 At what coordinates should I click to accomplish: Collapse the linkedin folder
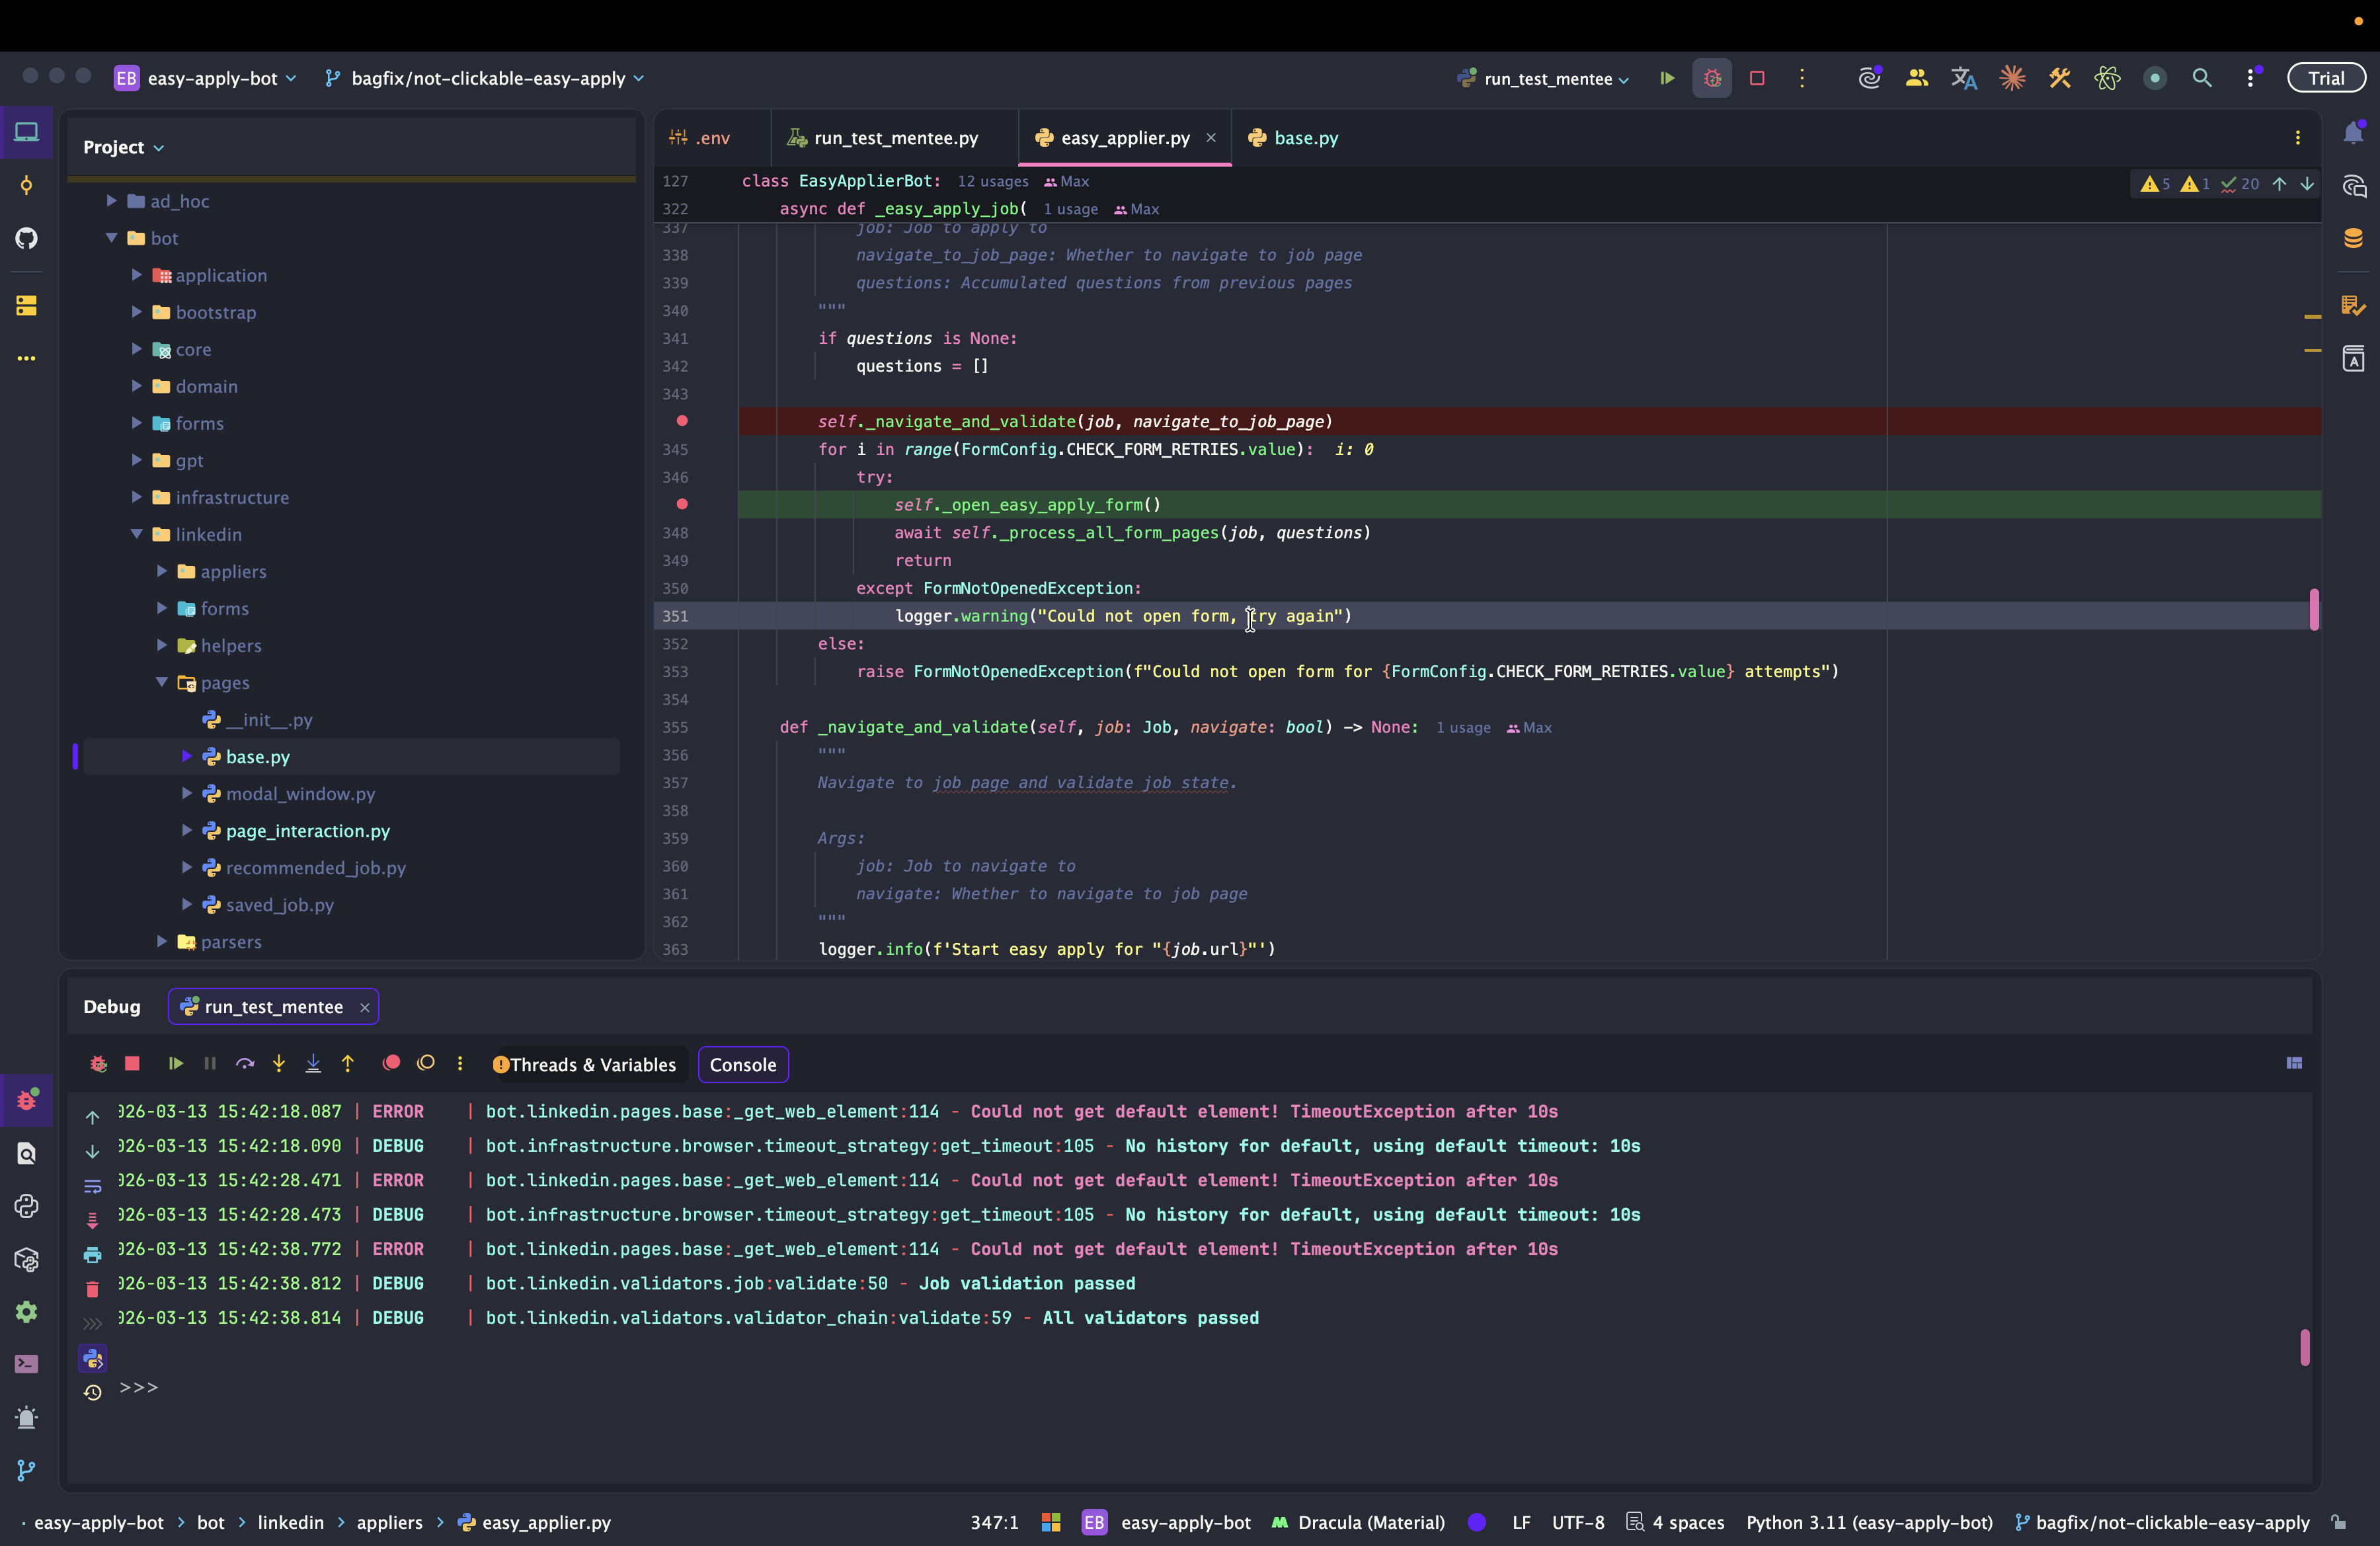(137, 534)
